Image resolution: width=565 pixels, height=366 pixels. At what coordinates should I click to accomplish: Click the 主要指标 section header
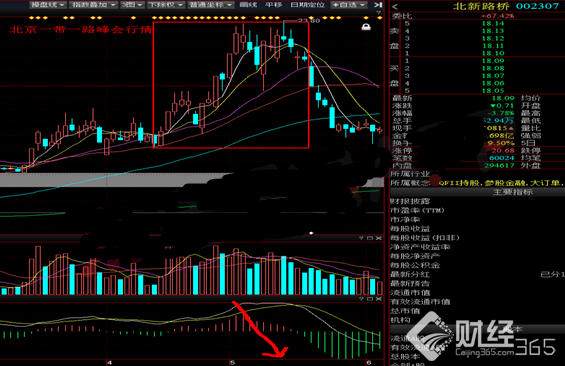(512, 192)
